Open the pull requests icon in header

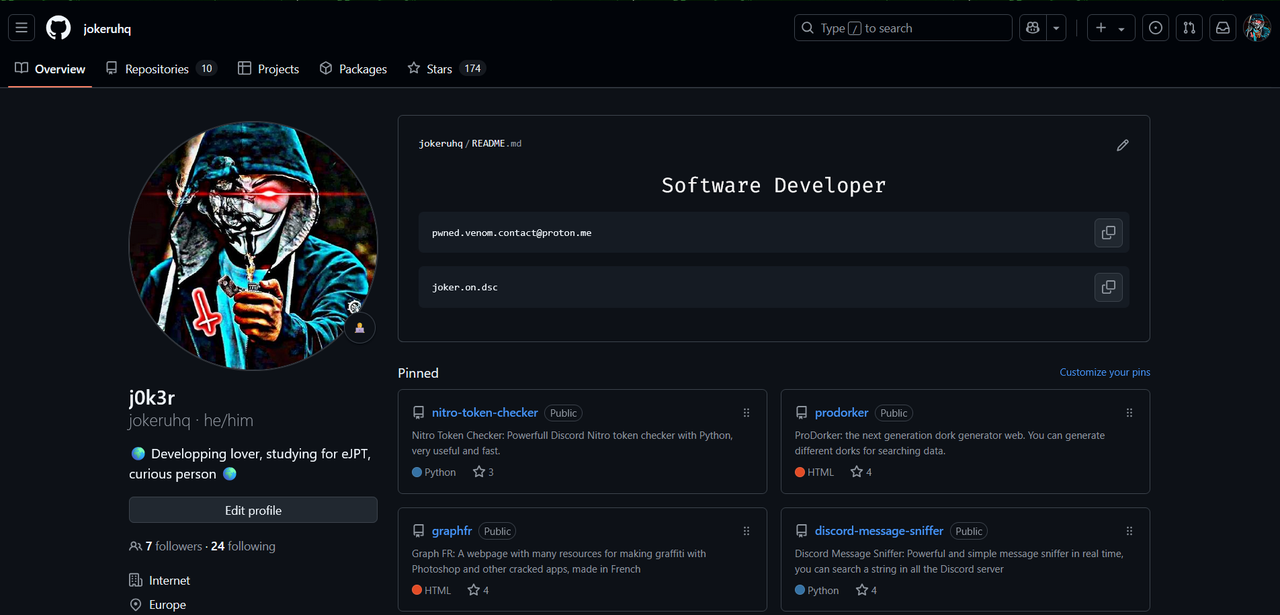point(1189,28)
